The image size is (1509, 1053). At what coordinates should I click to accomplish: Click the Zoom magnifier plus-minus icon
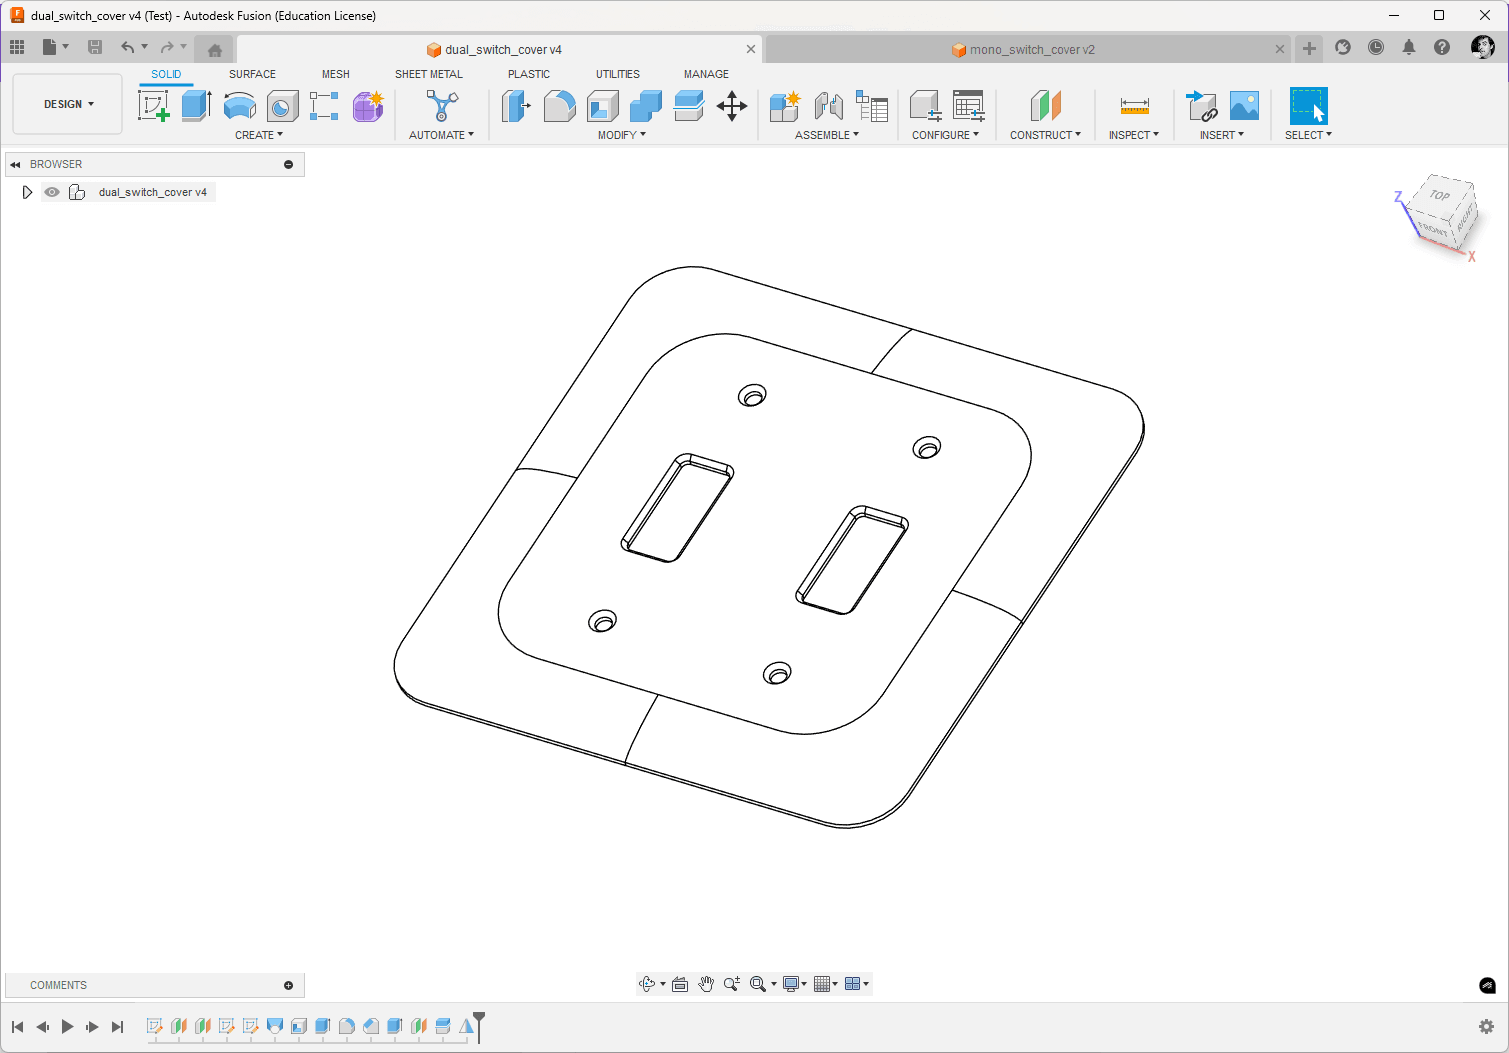(731, 984)
